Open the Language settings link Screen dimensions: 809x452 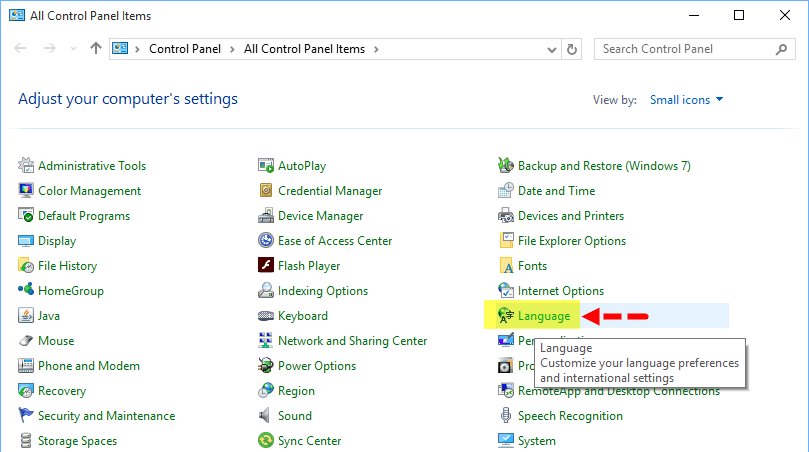(x=544, y=316)
